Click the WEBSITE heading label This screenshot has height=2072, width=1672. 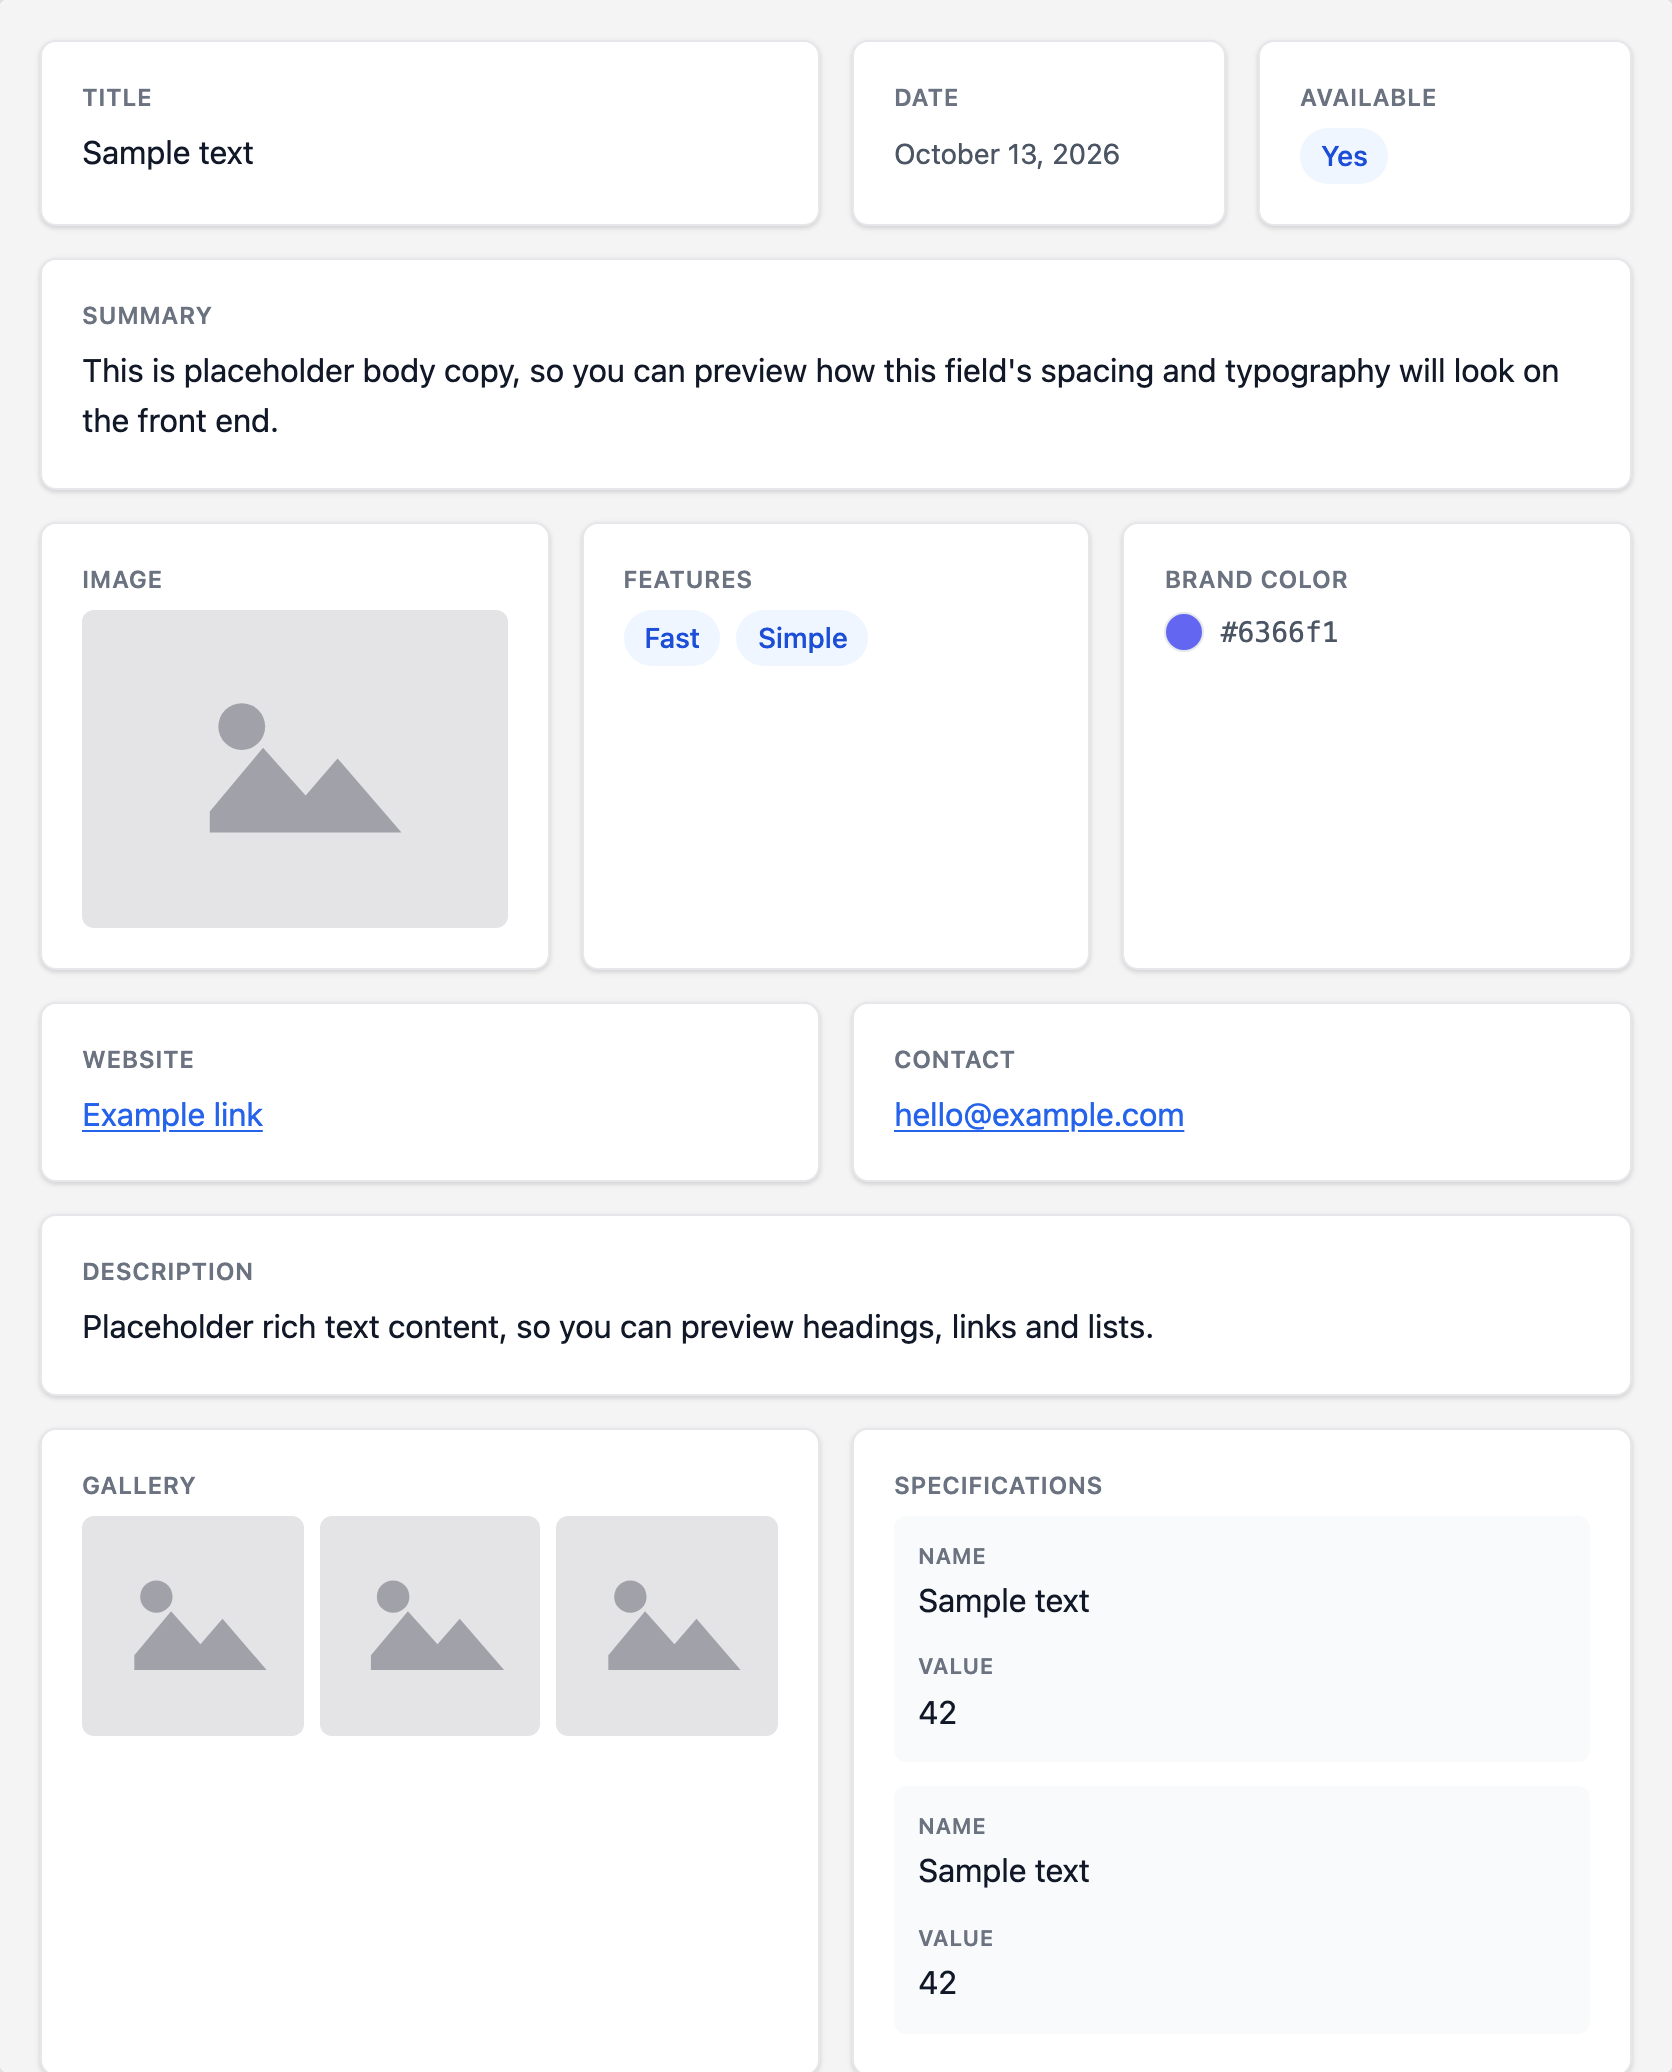click(138, 1060)
